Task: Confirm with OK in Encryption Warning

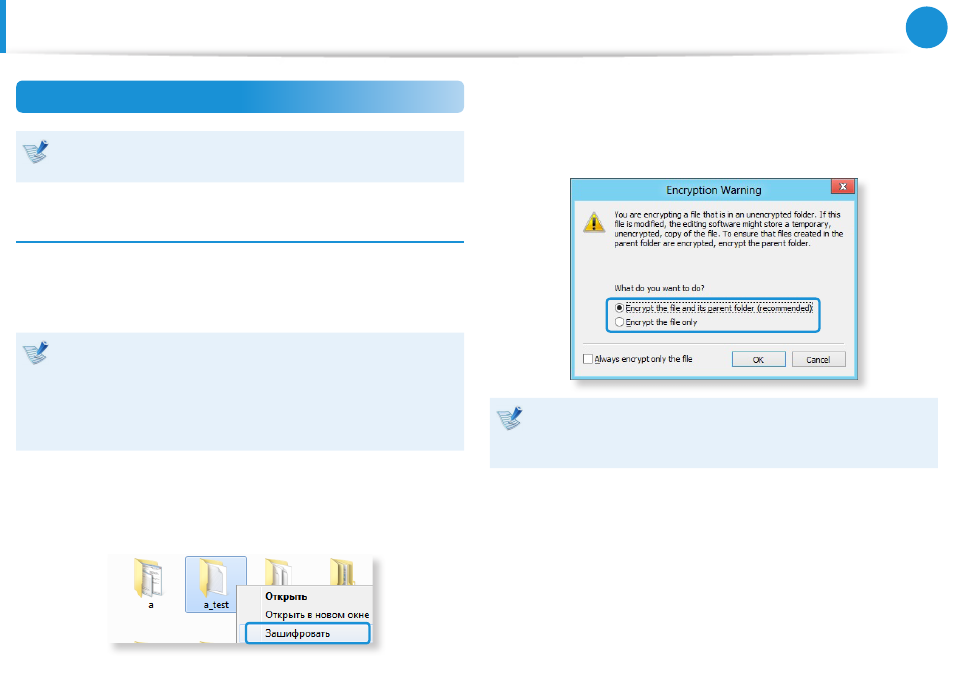Action: pos(758,359)
